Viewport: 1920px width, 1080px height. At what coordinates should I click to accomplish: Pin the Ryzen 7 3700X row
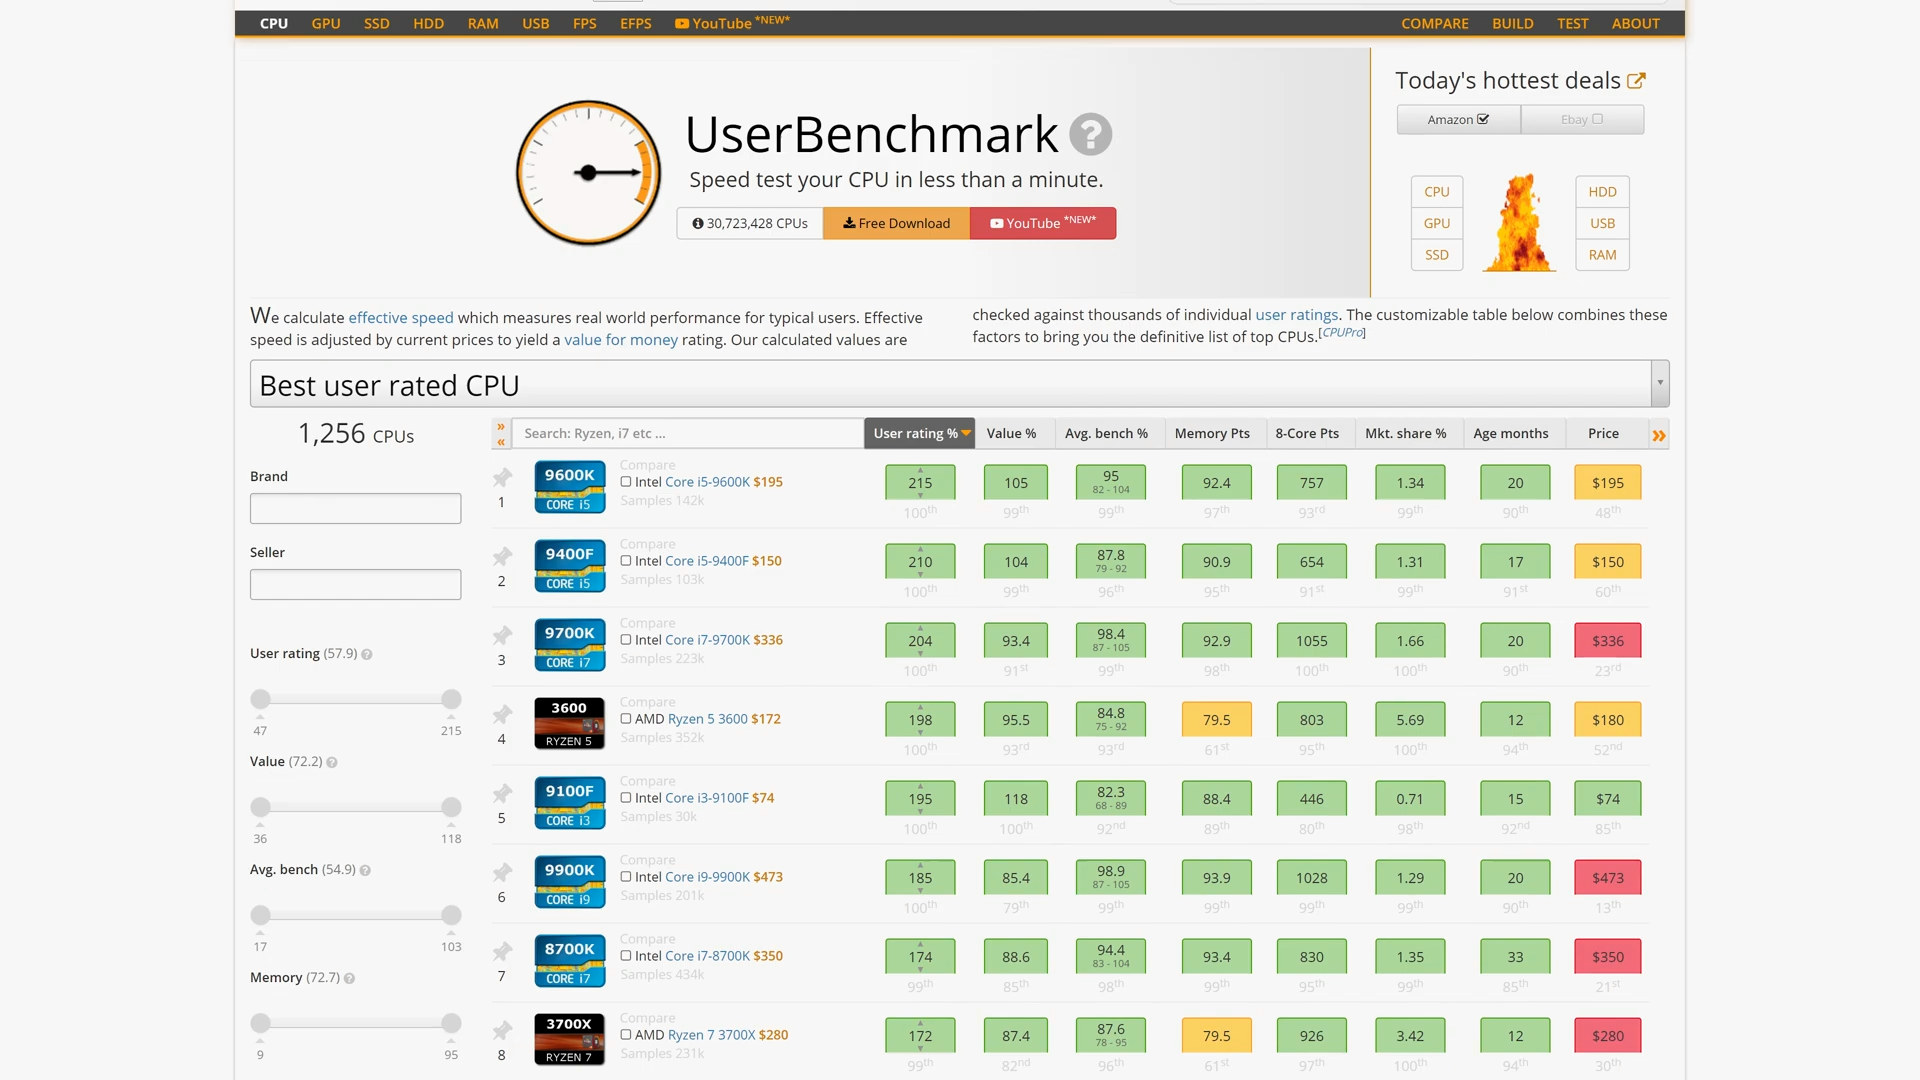(502, 1030)
